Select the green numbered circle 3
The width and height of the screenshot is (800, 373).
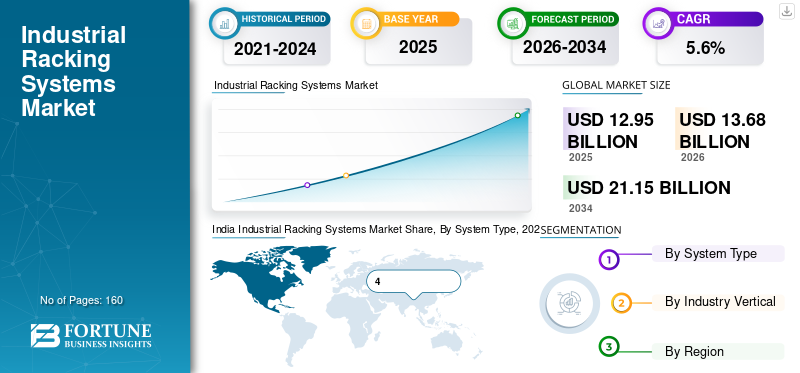(608, 347)
